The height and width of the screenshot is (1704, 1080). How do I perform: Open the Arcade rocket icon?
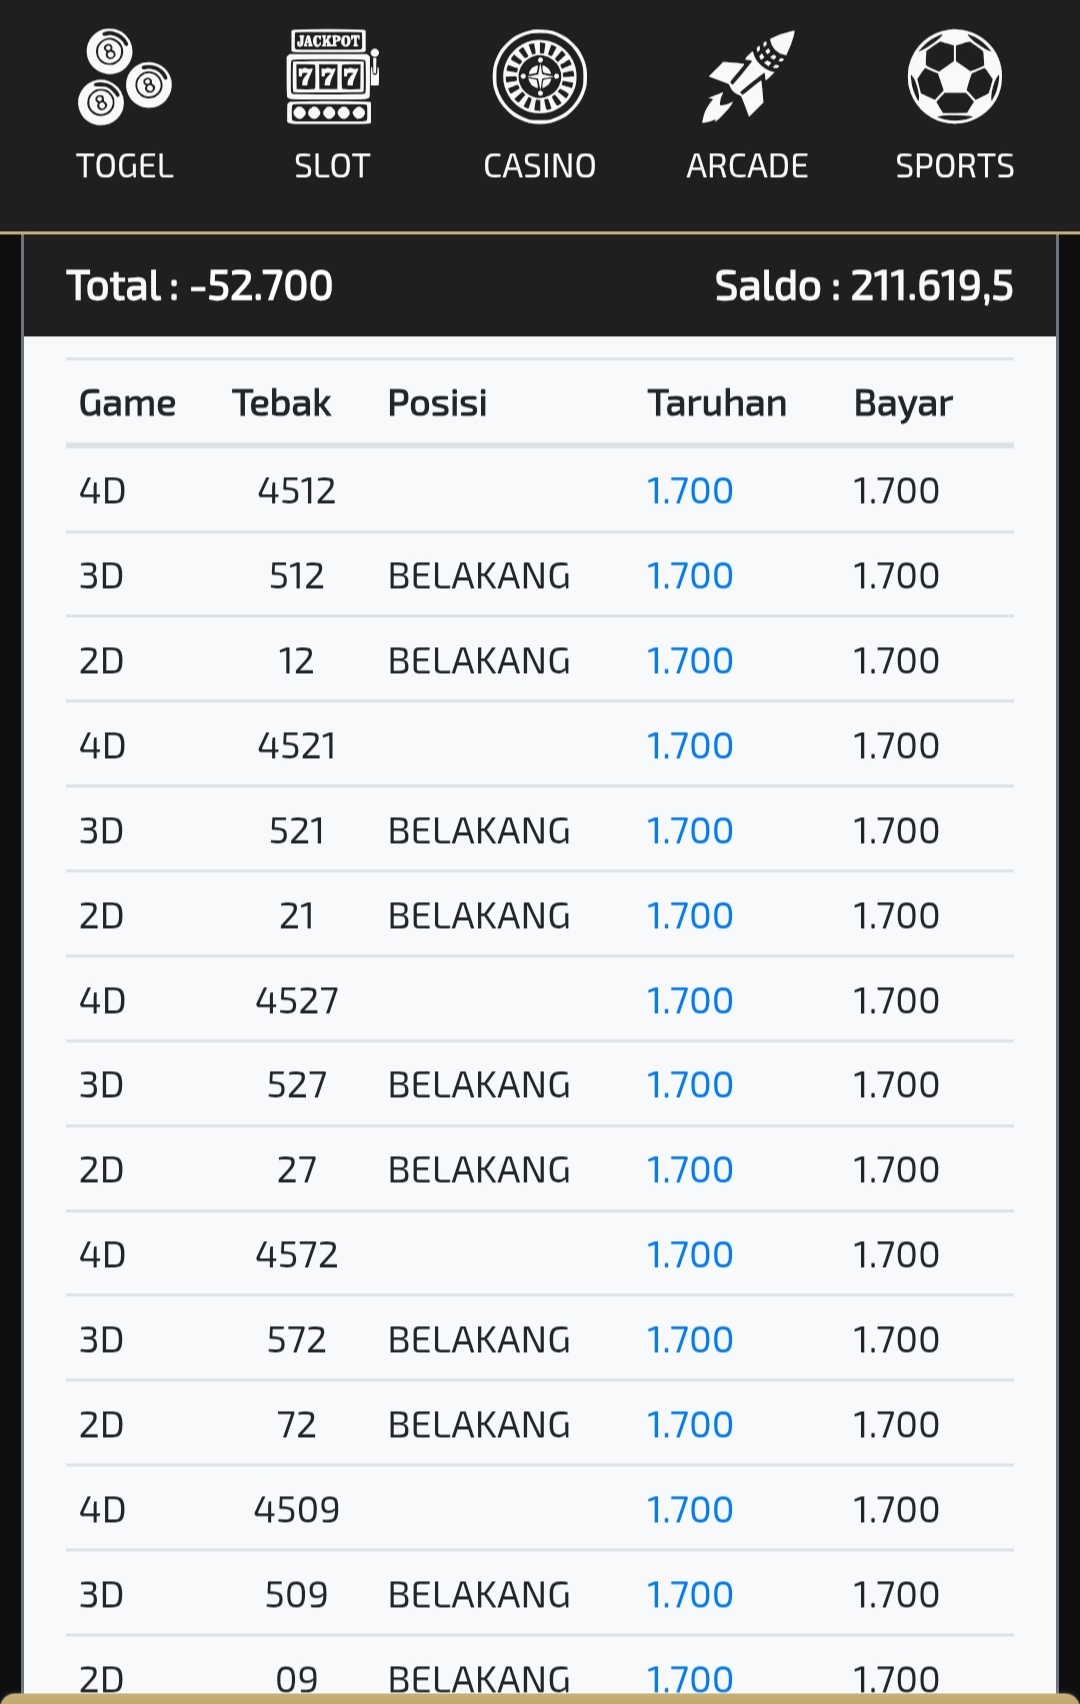pyautogui.click(x=747, y=78)
